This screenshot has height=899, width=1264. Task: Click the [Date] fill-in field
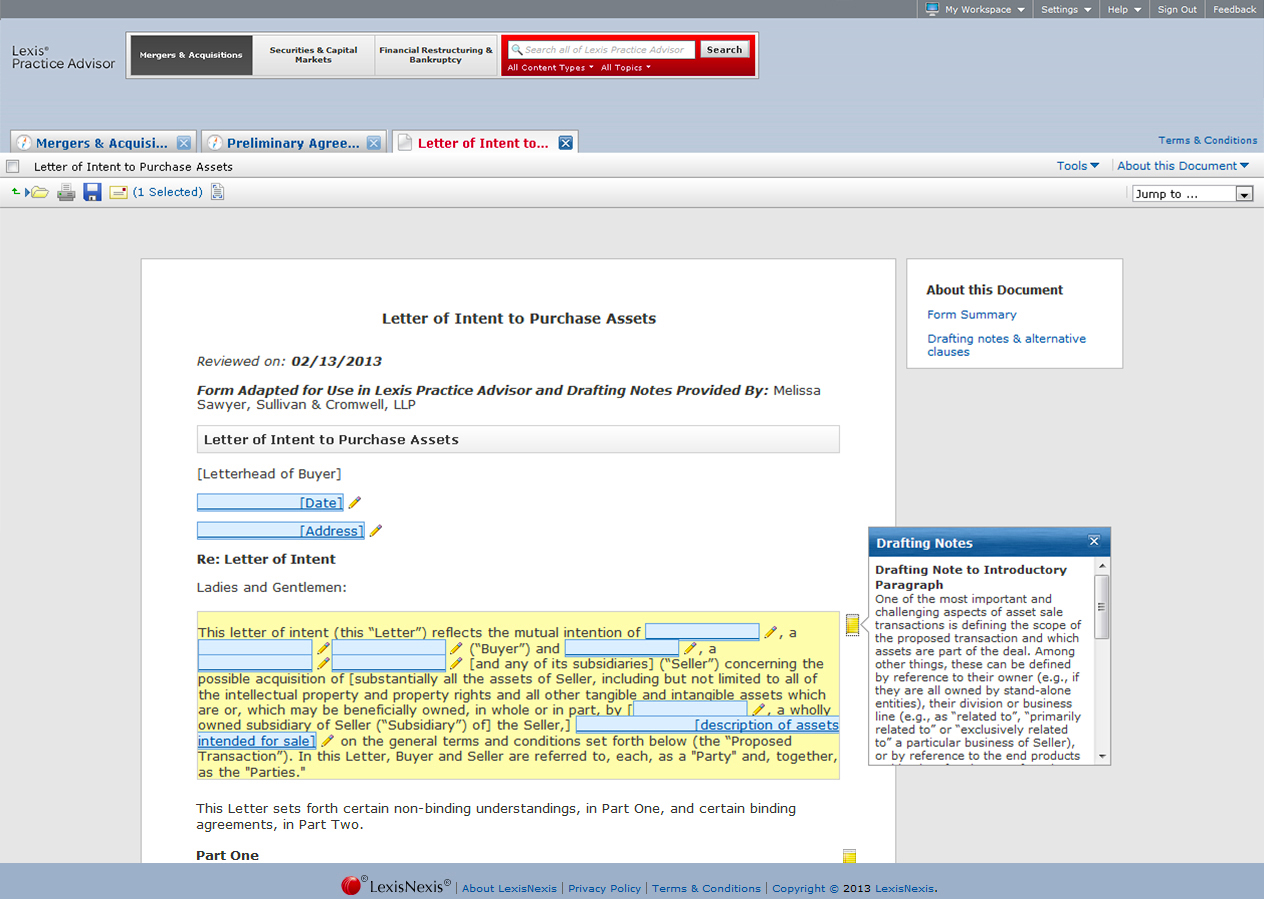pyautogui.click(x=270, y=503)
